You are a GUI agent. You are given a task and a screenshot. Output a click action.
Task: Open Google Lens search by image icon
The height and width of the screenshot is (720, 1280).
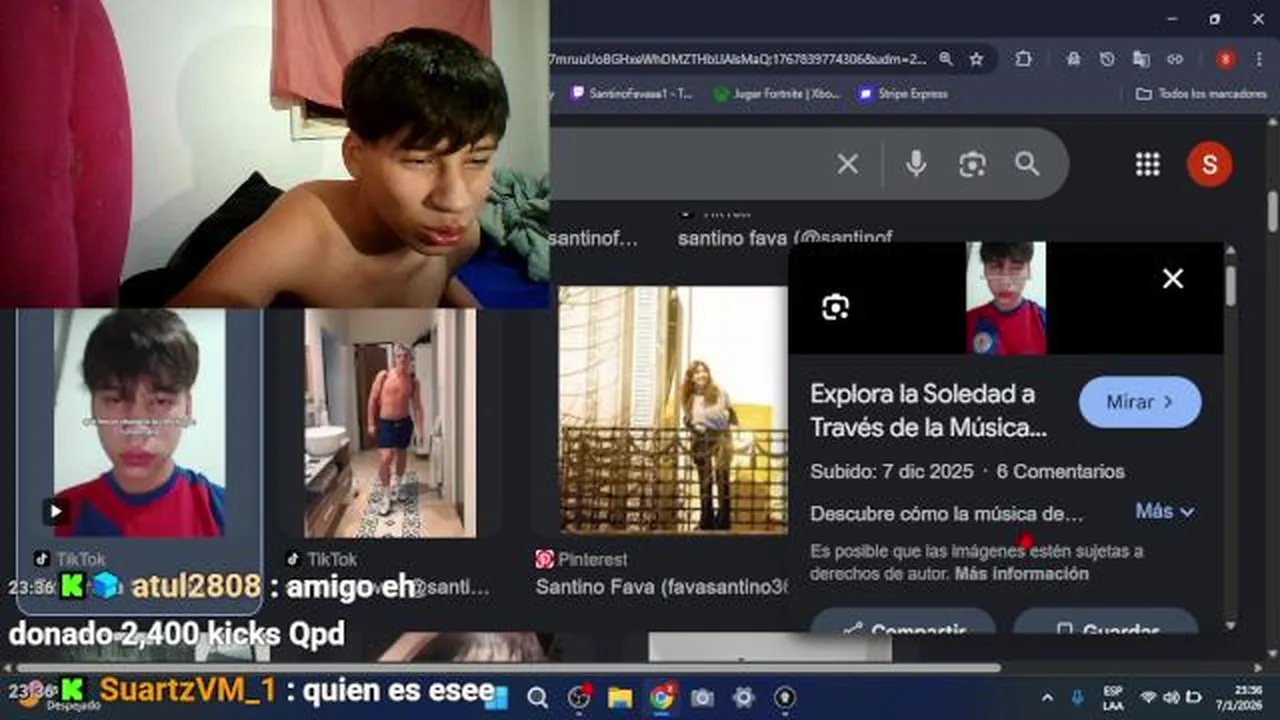pyautogui.click(x=972, y=164)
